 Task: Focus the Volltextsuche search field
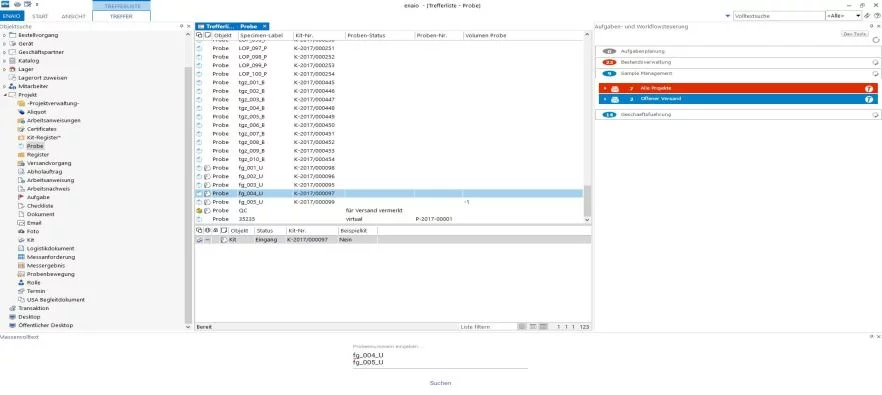(778, 16)
